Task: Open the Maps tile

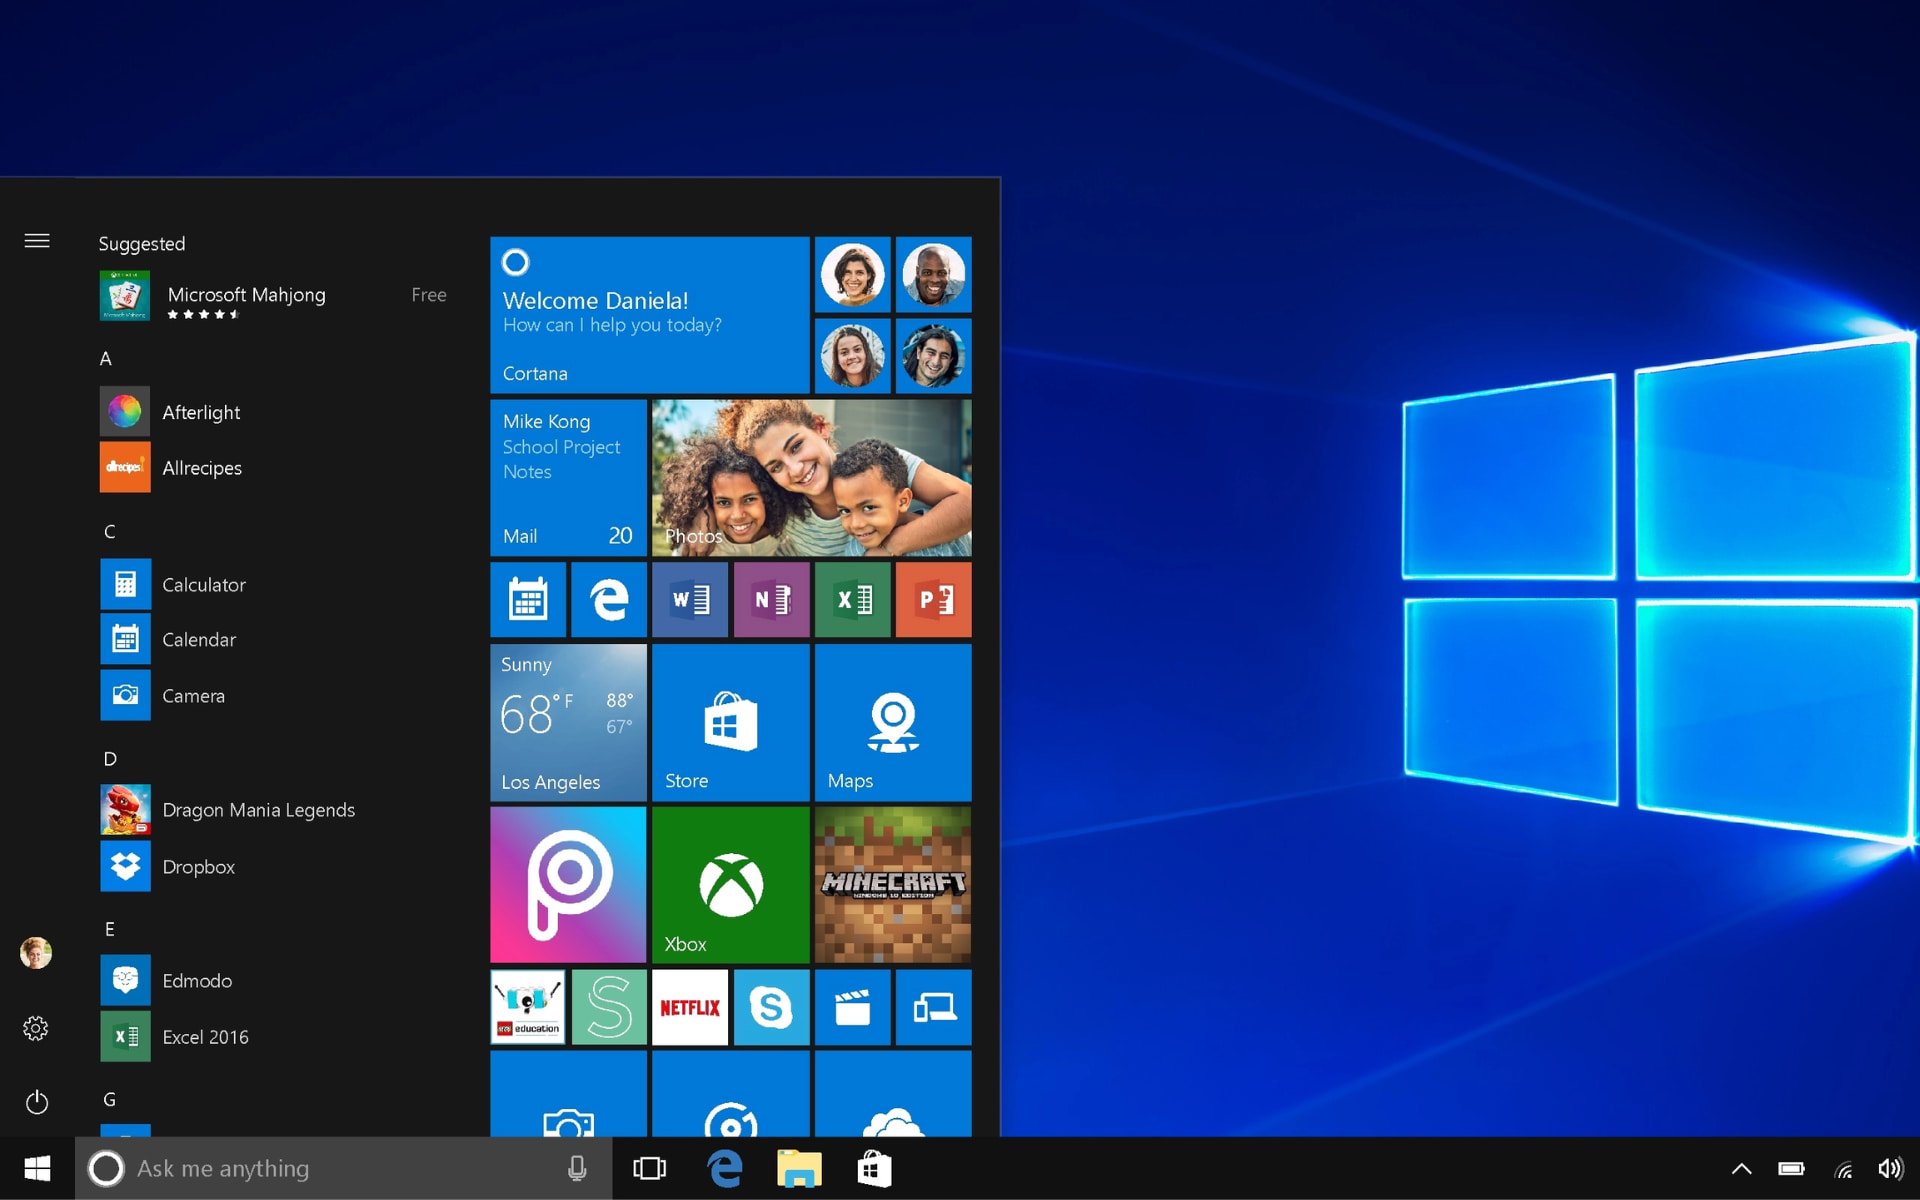Action: [892, 722]
